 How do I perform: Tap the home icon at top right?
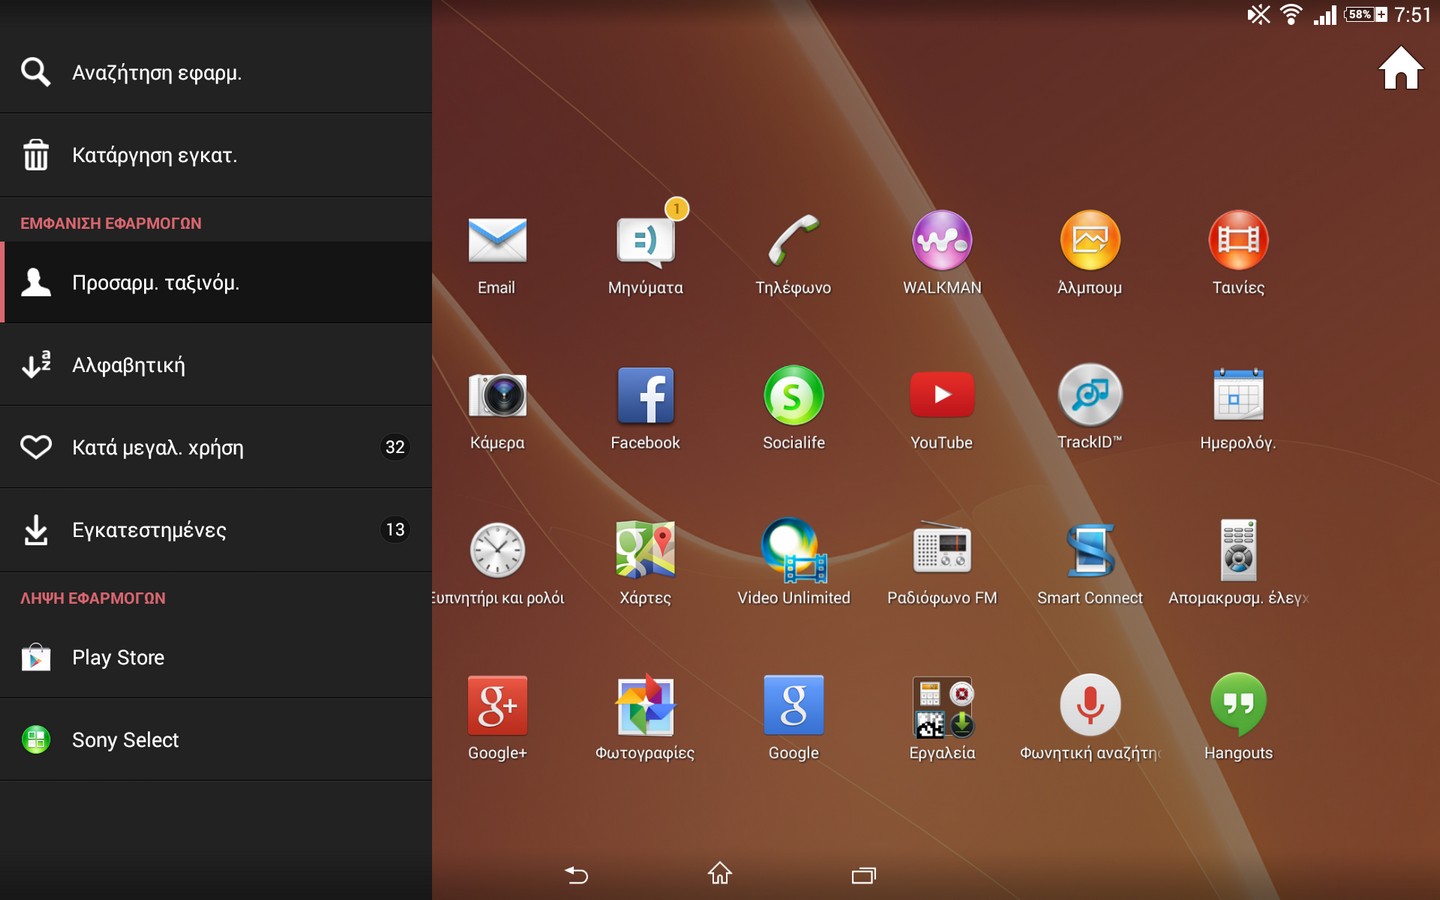pos(1401,69)
